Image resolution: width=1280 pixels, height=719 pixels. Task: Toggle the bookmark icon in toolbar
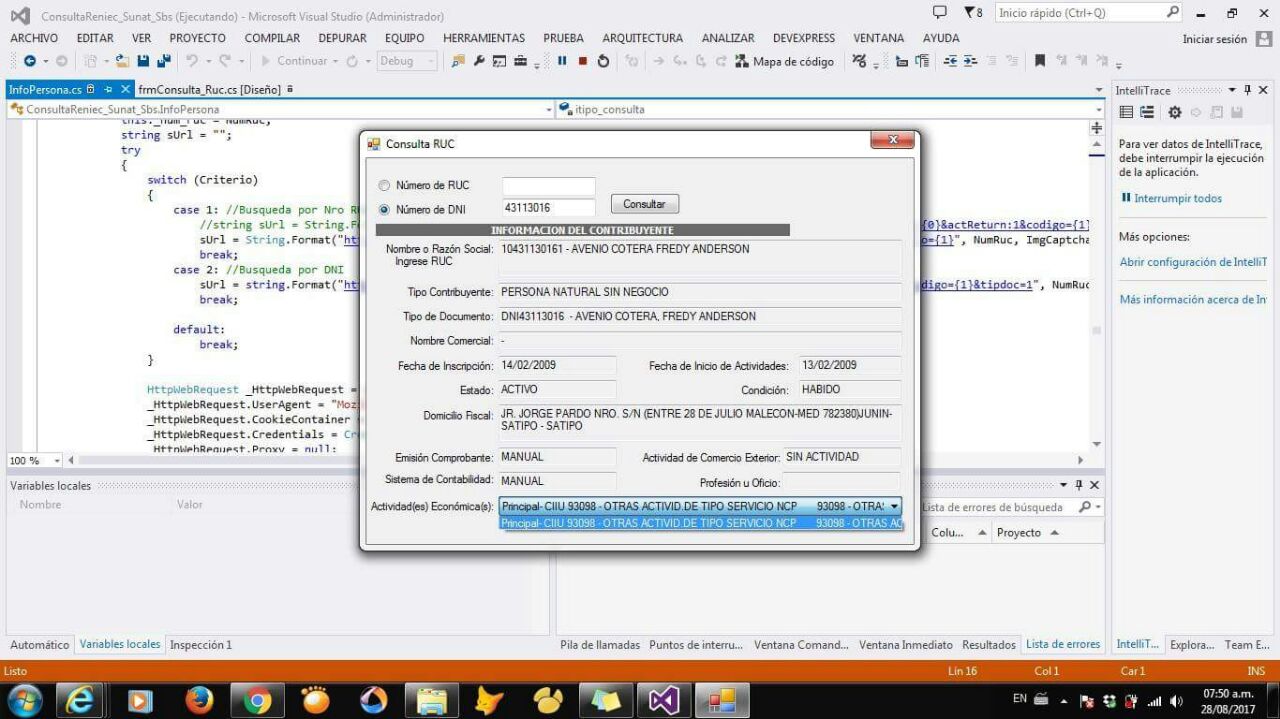(1040, 61)
